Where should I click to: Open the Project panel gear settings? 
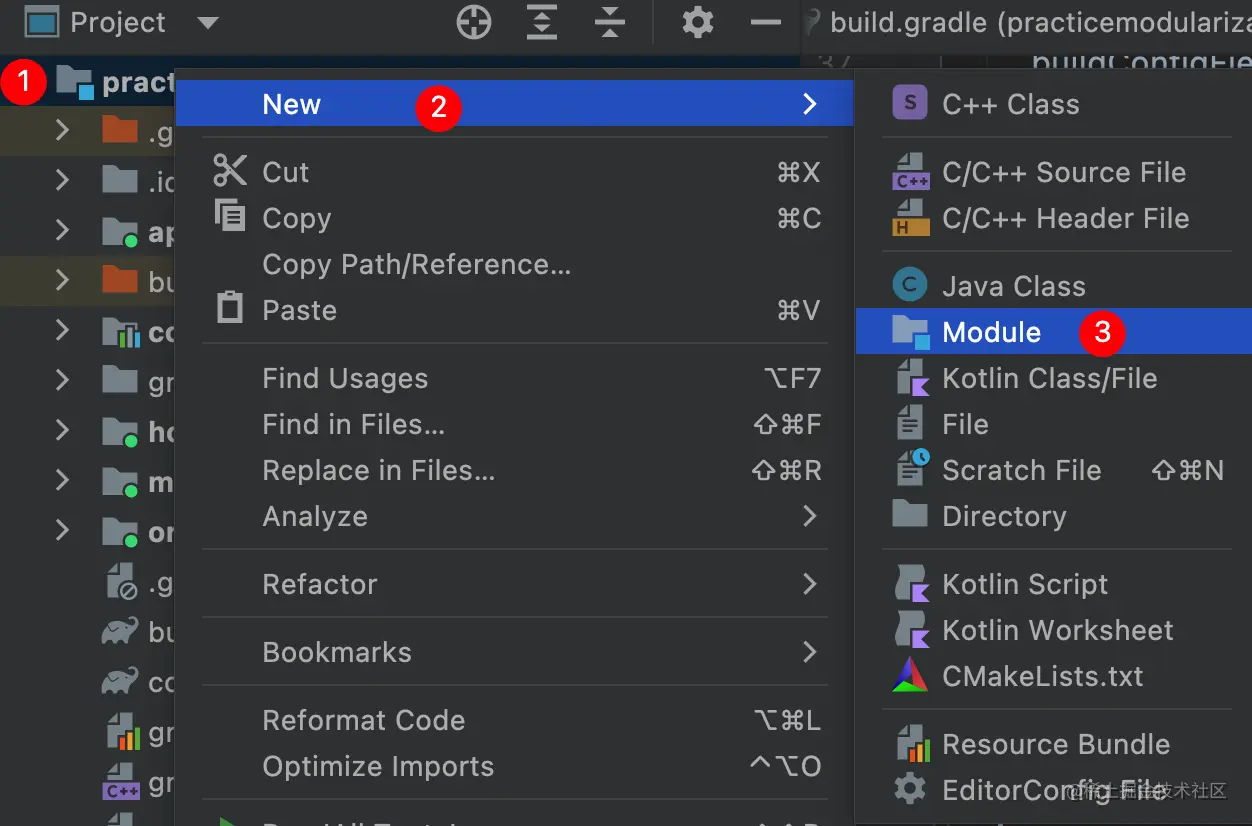pos(697,22)
